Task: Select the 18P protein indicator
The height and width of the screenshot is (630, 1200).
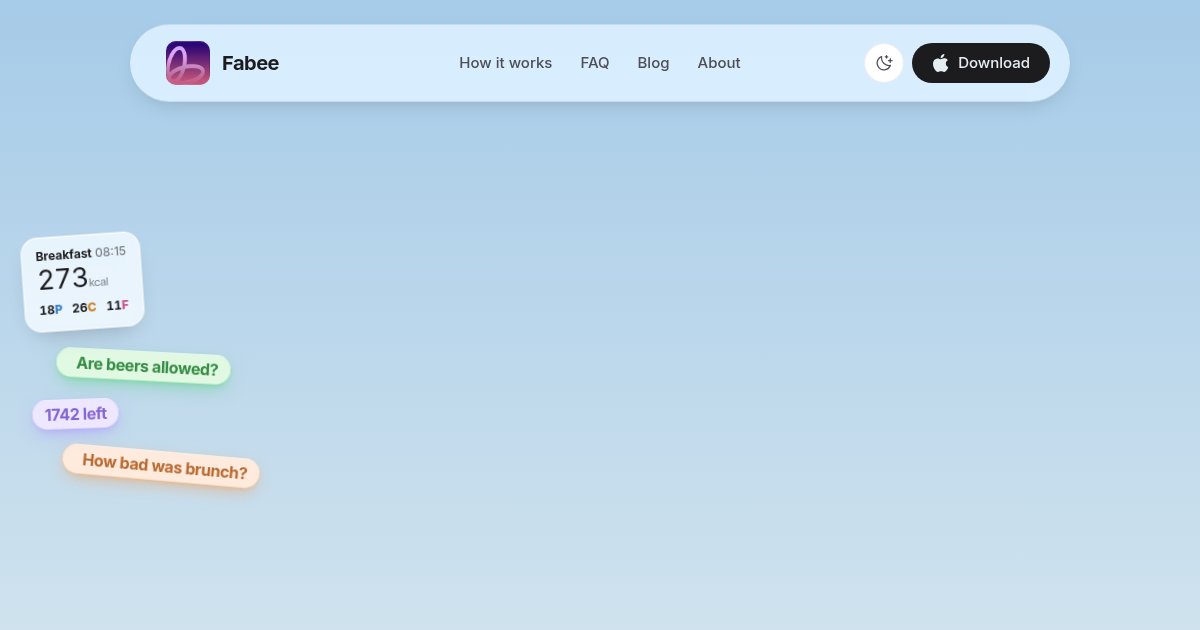Action: pyautogui.click(x=51, y=310)
